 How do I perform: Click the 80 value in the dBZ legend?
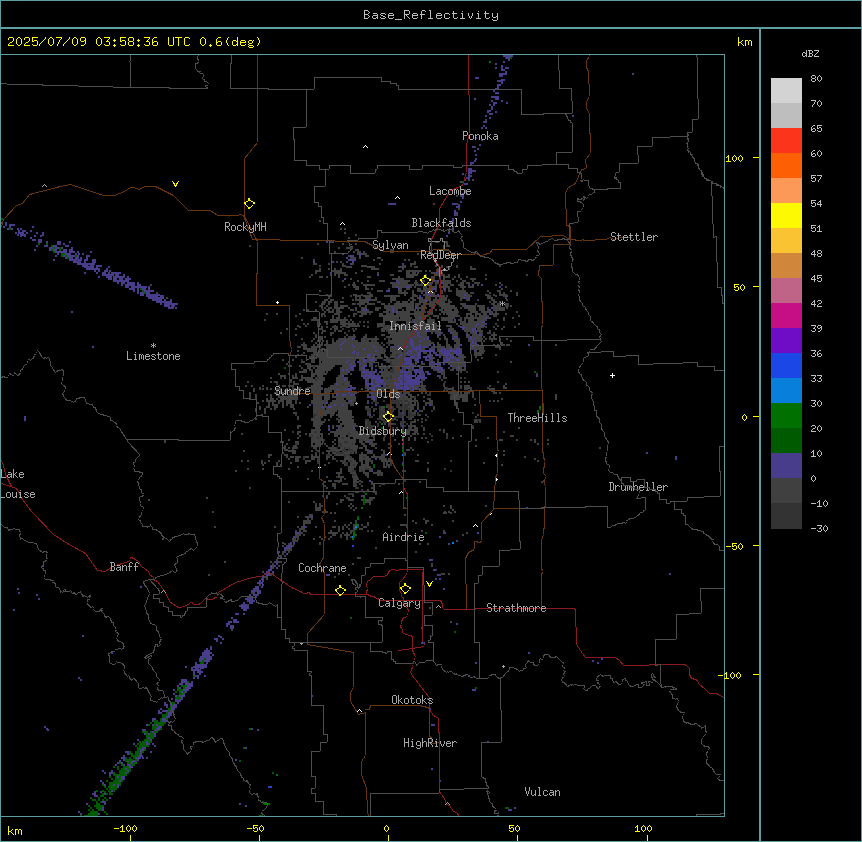tap(816, 79)
